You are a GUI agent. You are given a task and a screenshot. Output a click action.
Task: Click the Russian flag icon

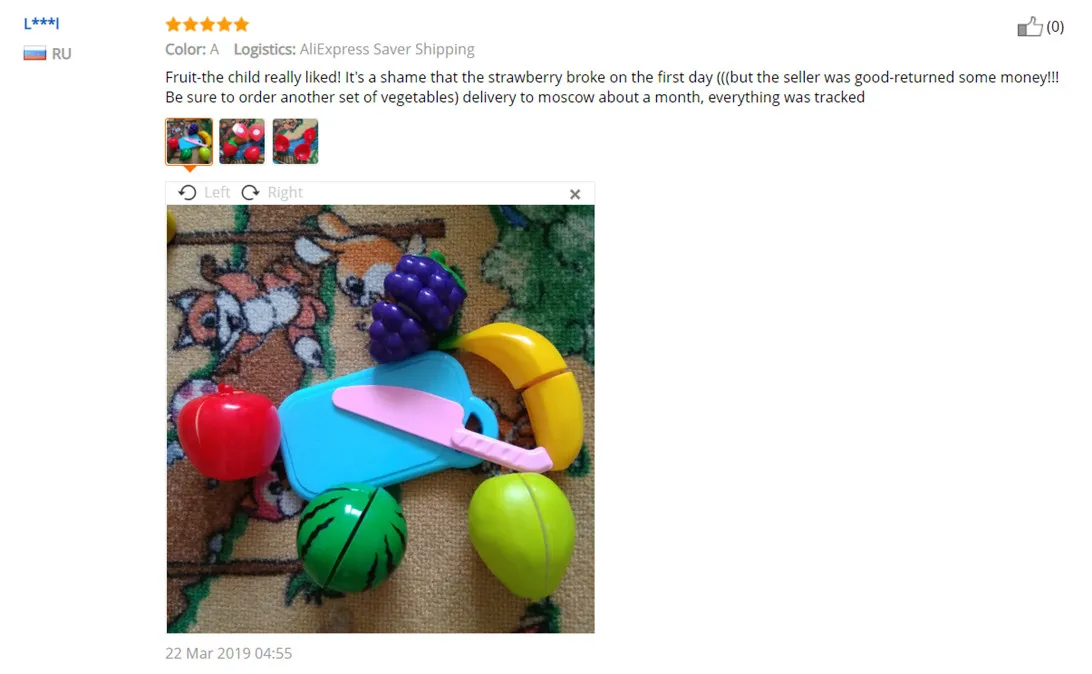point(35,54)
